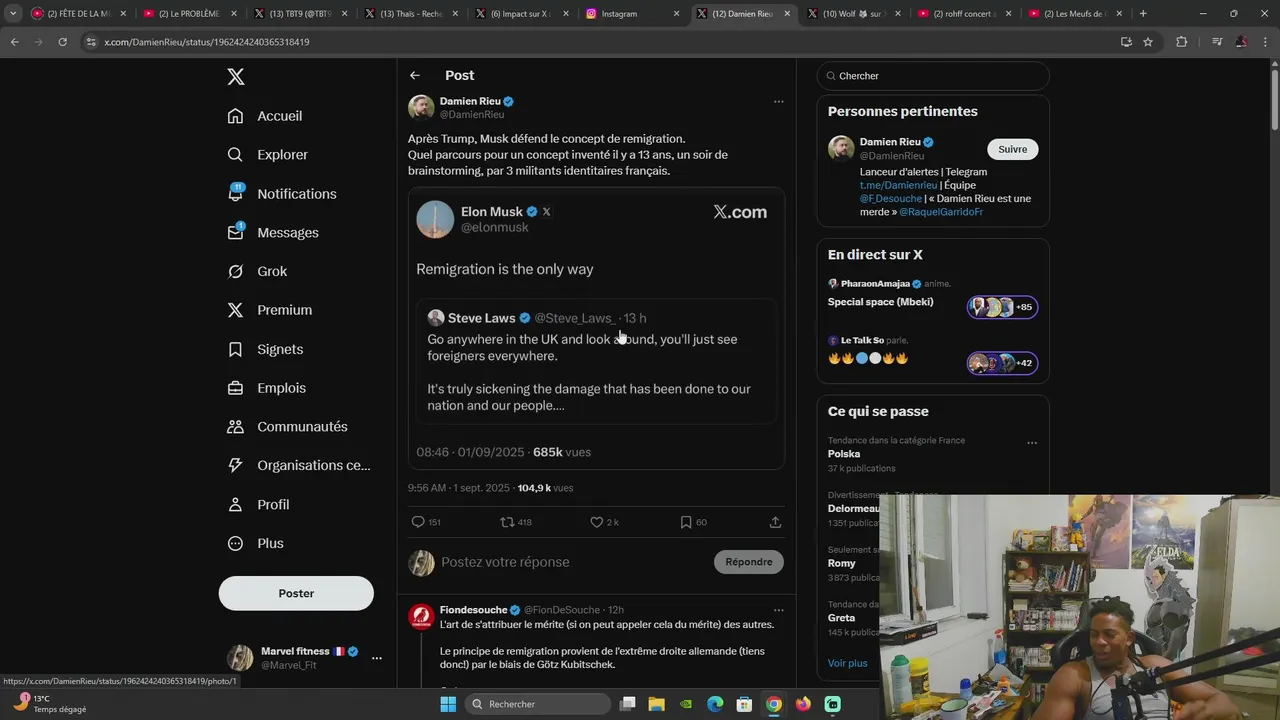Click the repost icon with 418
The height and width of the screenshot is (720, 1280).
pyautogui.click(x=516, y=522)
